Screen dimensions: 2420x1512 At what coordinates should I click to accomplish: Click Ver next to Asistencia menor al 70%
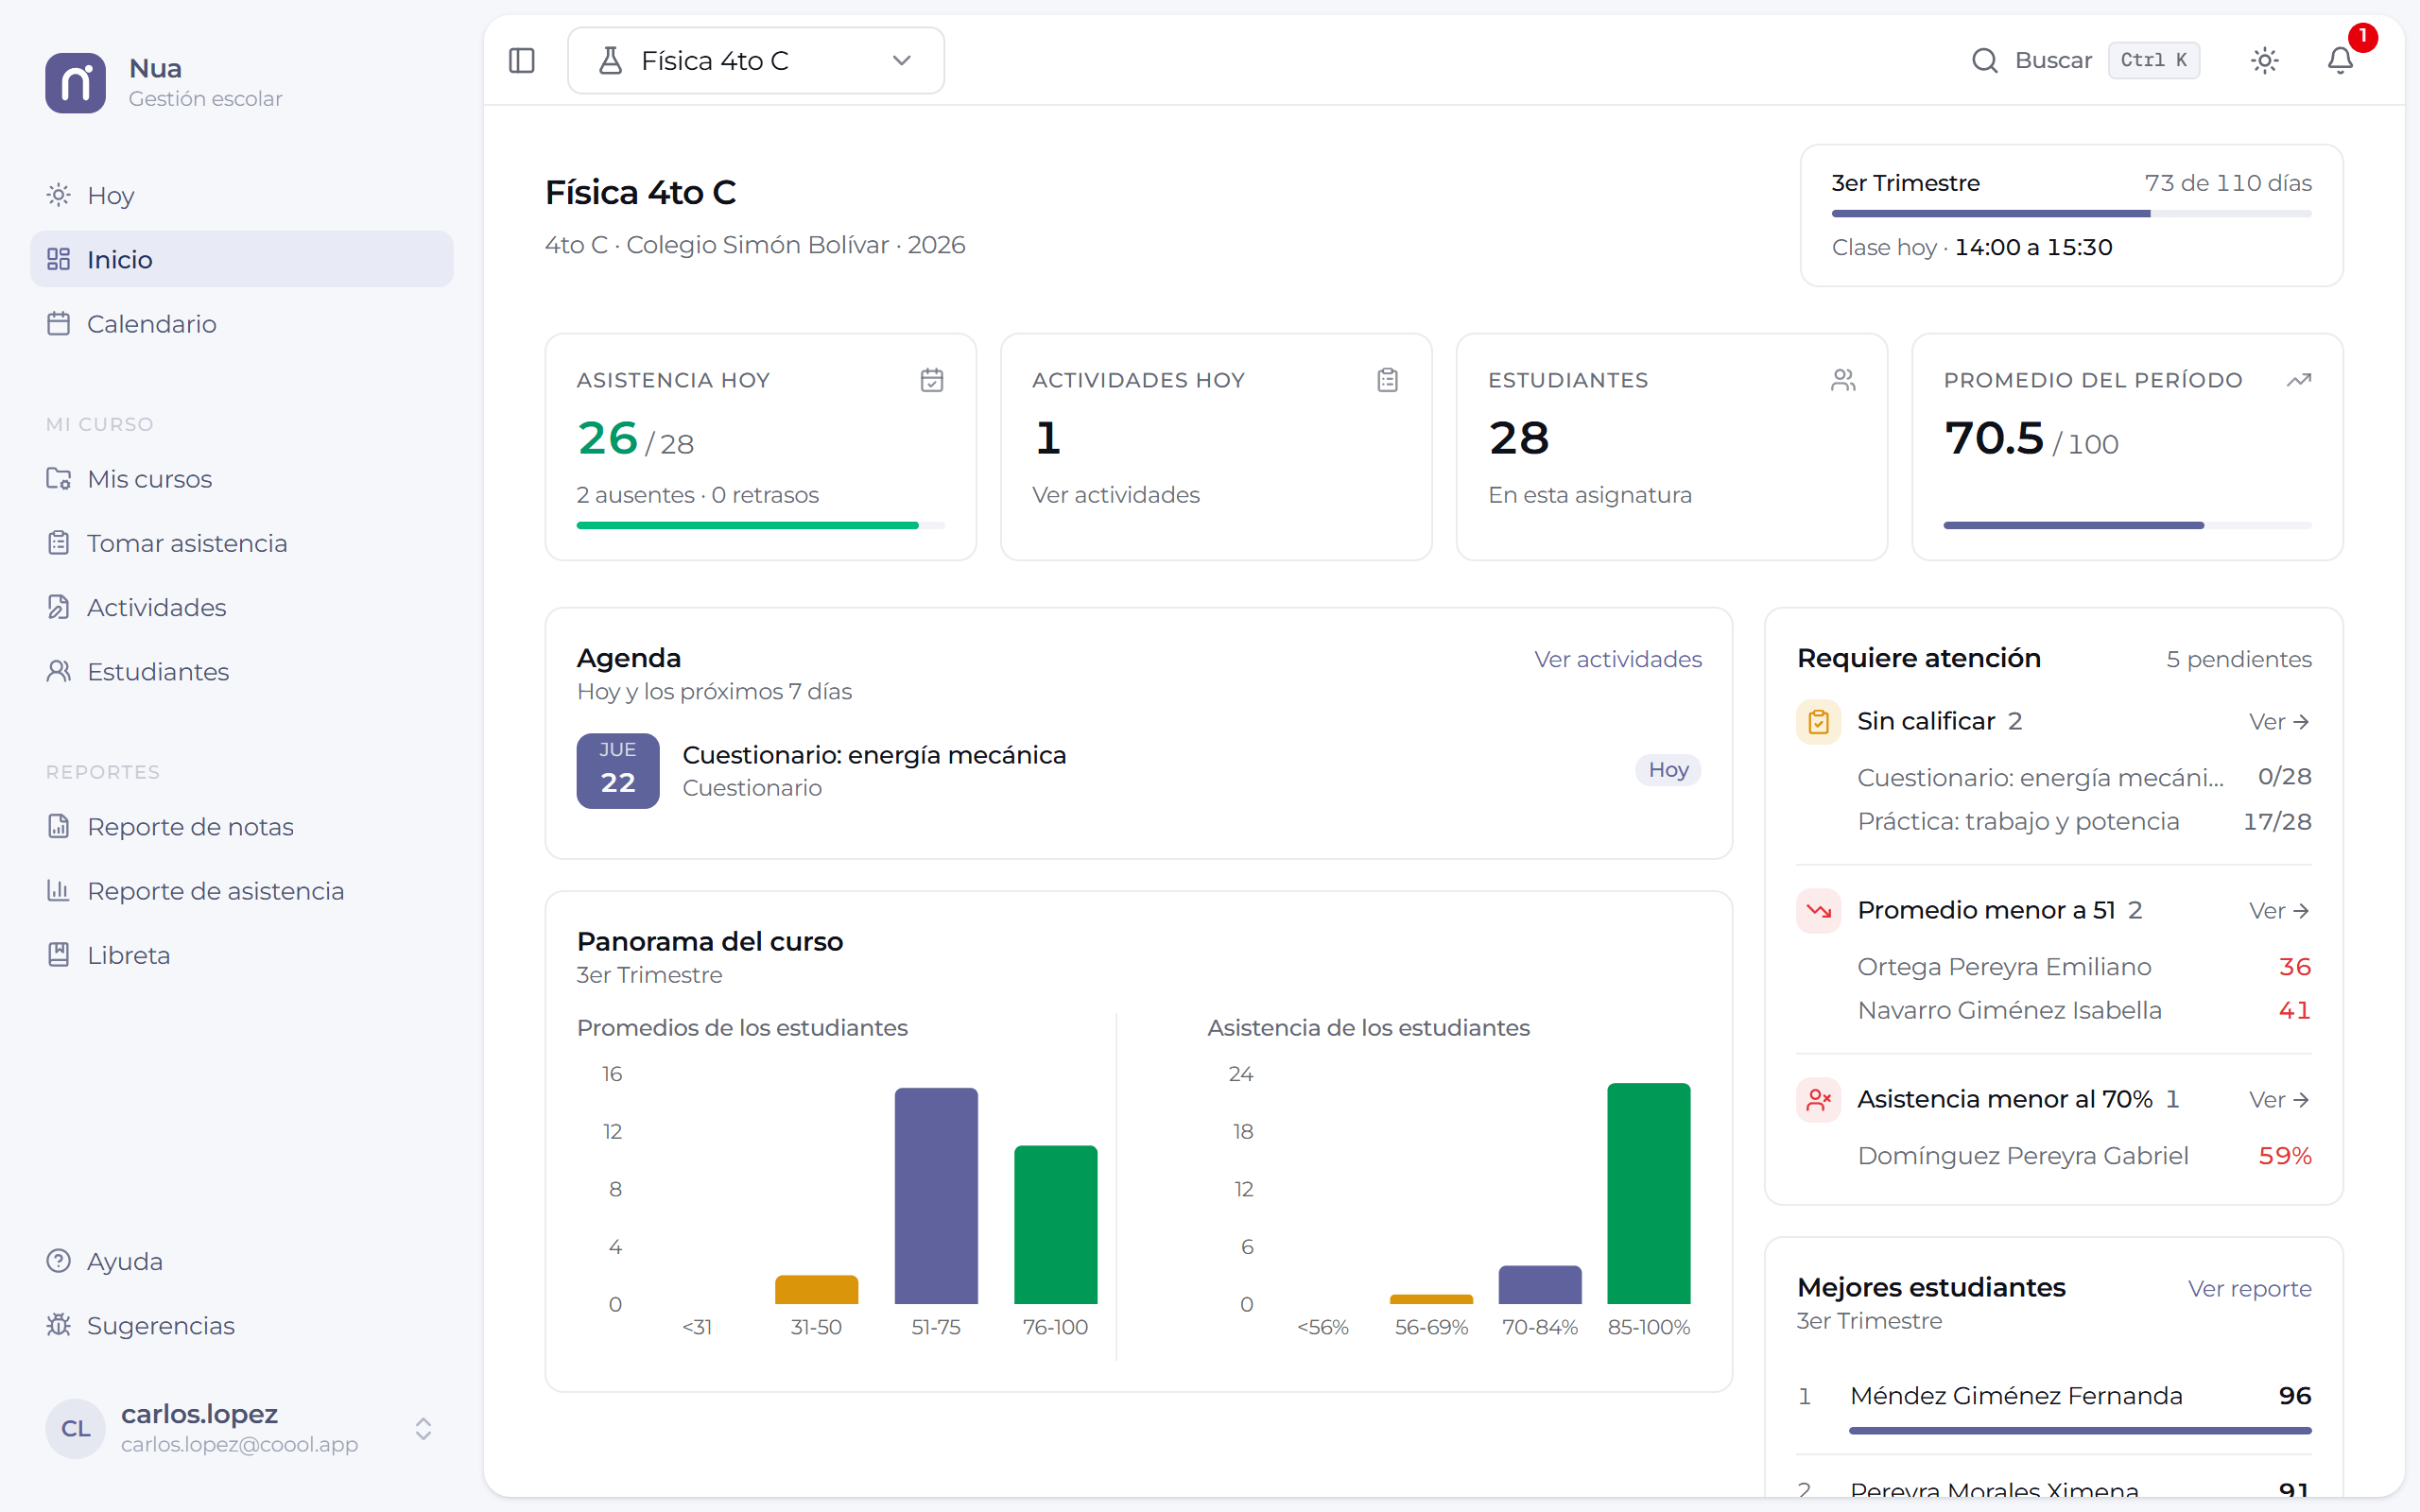(2279, 1100)
